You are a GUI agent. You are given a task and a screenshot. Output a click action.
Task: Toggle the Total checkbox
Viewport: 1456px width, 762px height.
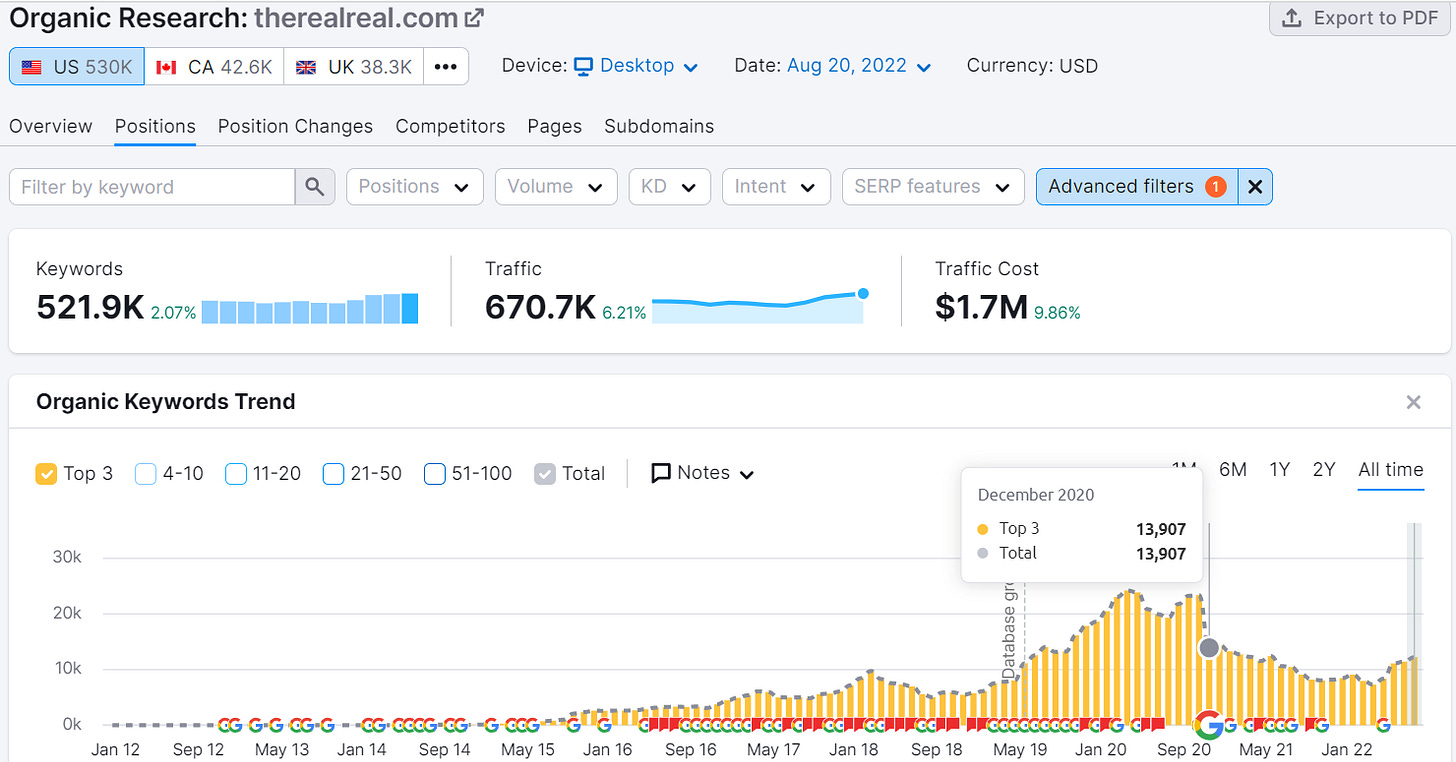[x=545, y=474]
